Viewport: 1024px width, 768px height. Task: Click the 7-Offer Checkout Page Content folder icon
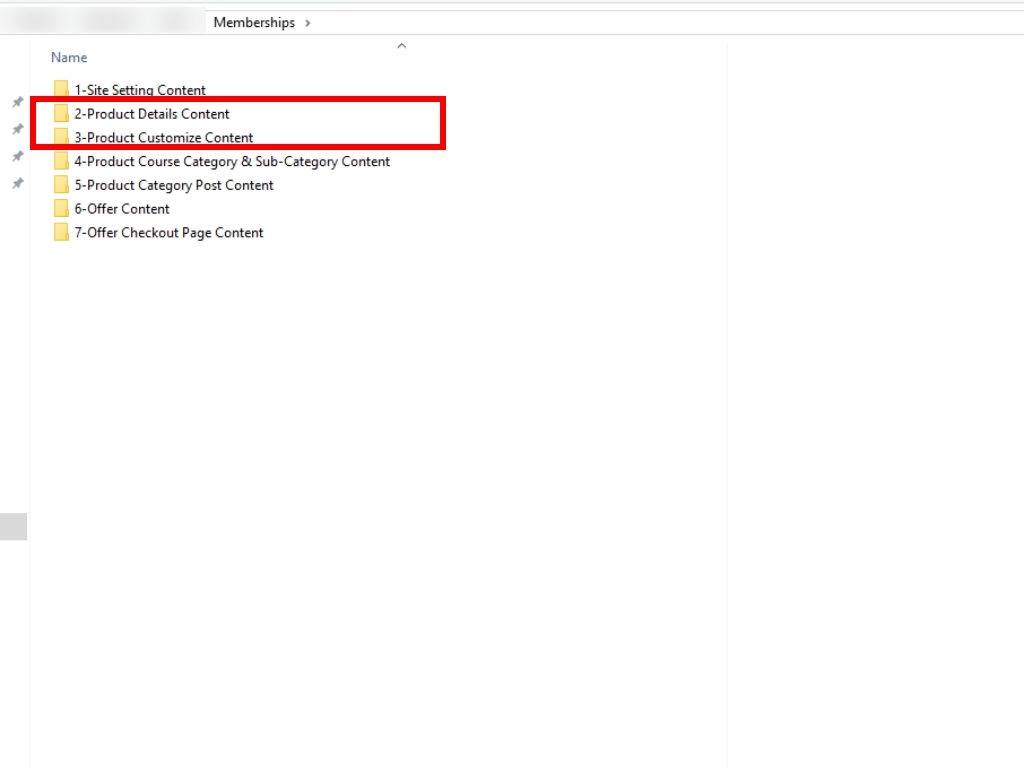pos(61,232)
